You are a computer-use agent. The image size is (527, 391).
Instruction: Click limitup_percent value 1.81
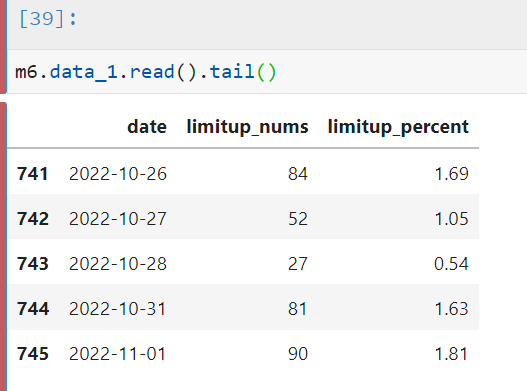451,354
